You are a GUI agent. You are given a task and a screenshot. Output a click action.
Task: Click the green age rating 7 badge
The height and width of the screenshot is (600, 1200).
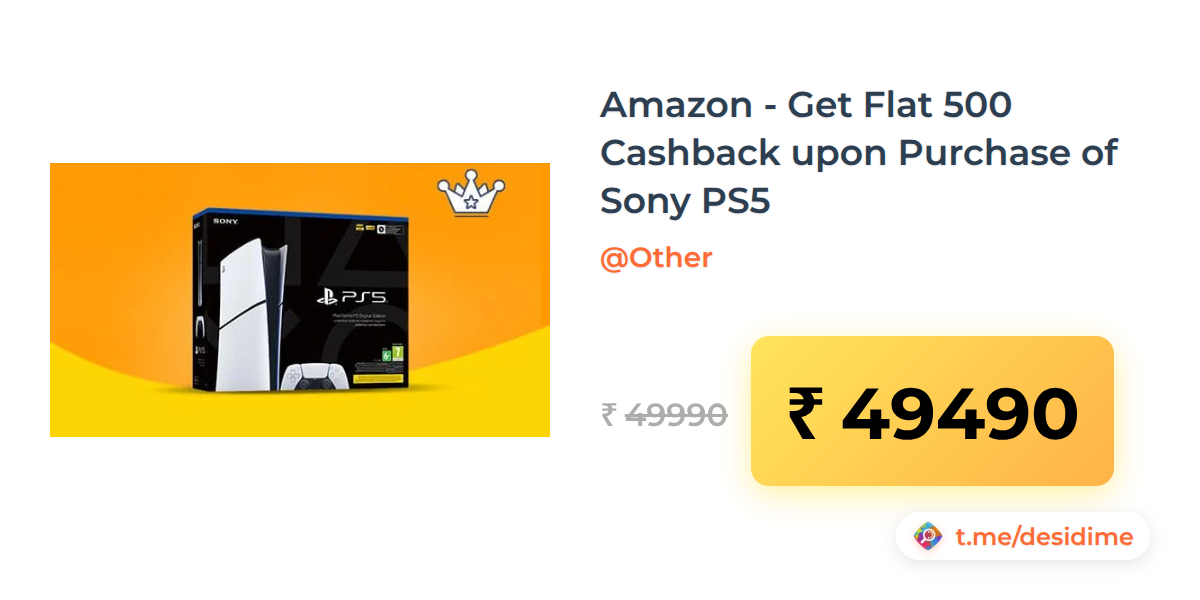point(399,353)
